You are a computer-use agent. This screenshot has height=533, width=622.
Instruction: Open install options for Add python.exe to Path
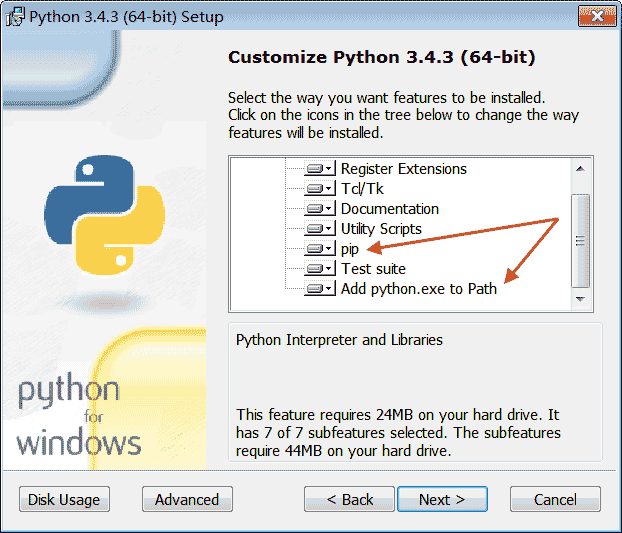pyautogui.click(x=320, y=289)
